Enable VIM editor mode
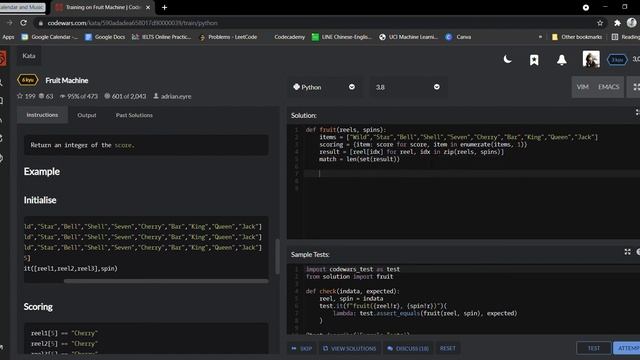 coord(582,87)
